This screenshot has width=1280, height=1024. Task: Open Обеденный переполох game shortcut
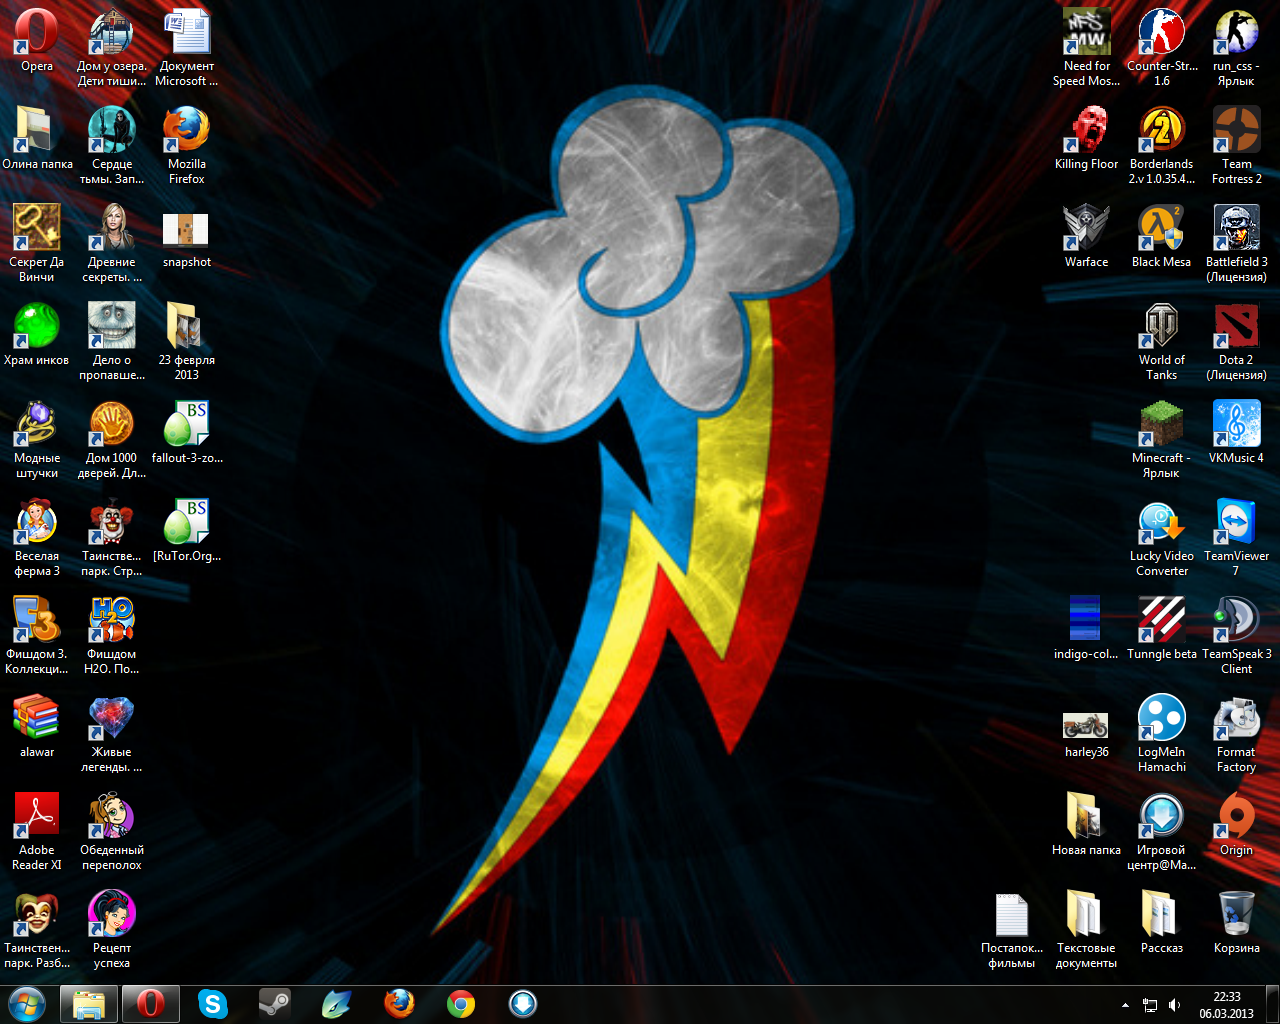111,831
